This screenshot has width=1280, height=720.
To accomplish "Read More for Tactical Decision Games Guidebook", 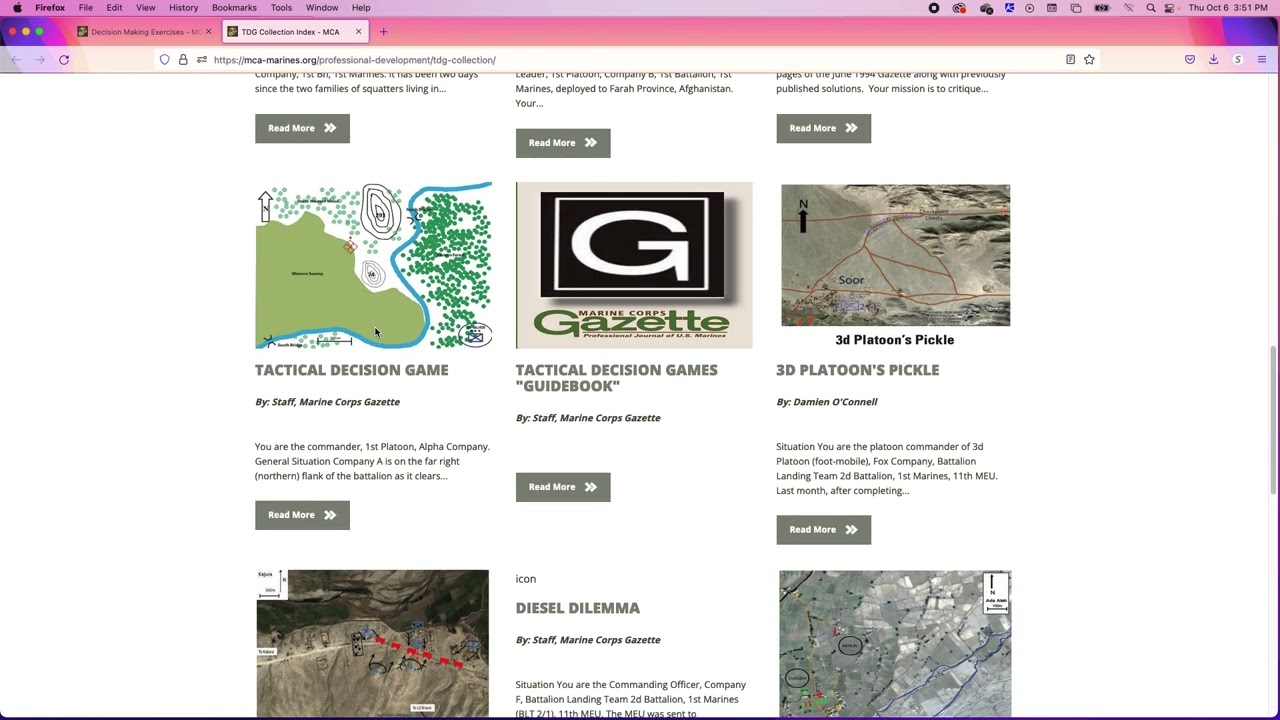I will click(x=563, y=487).
